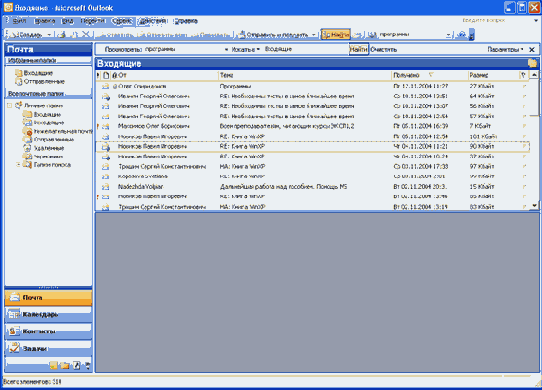
Task: Toggle the flag on NadezhdaVoljiar message
Action: [x=524, y=187]
